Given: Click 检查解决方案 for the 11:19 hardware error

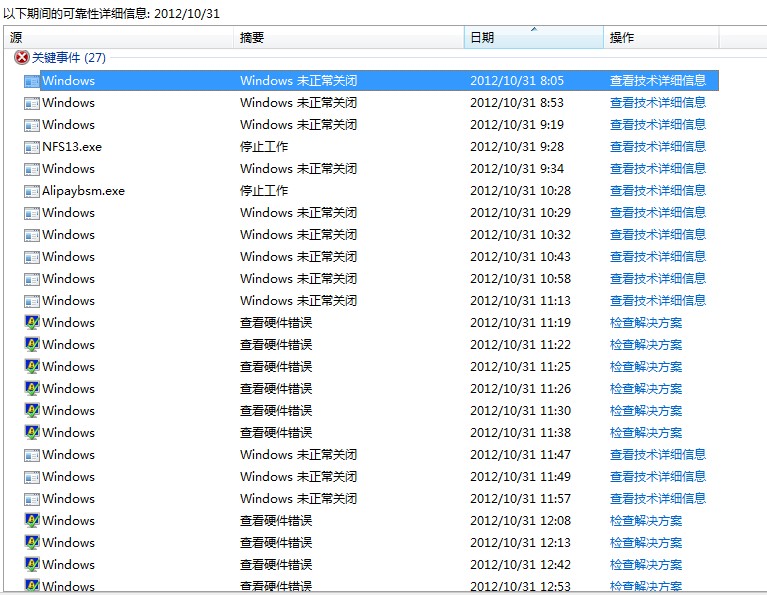Looking at the screenshot, I should (646, 323).
